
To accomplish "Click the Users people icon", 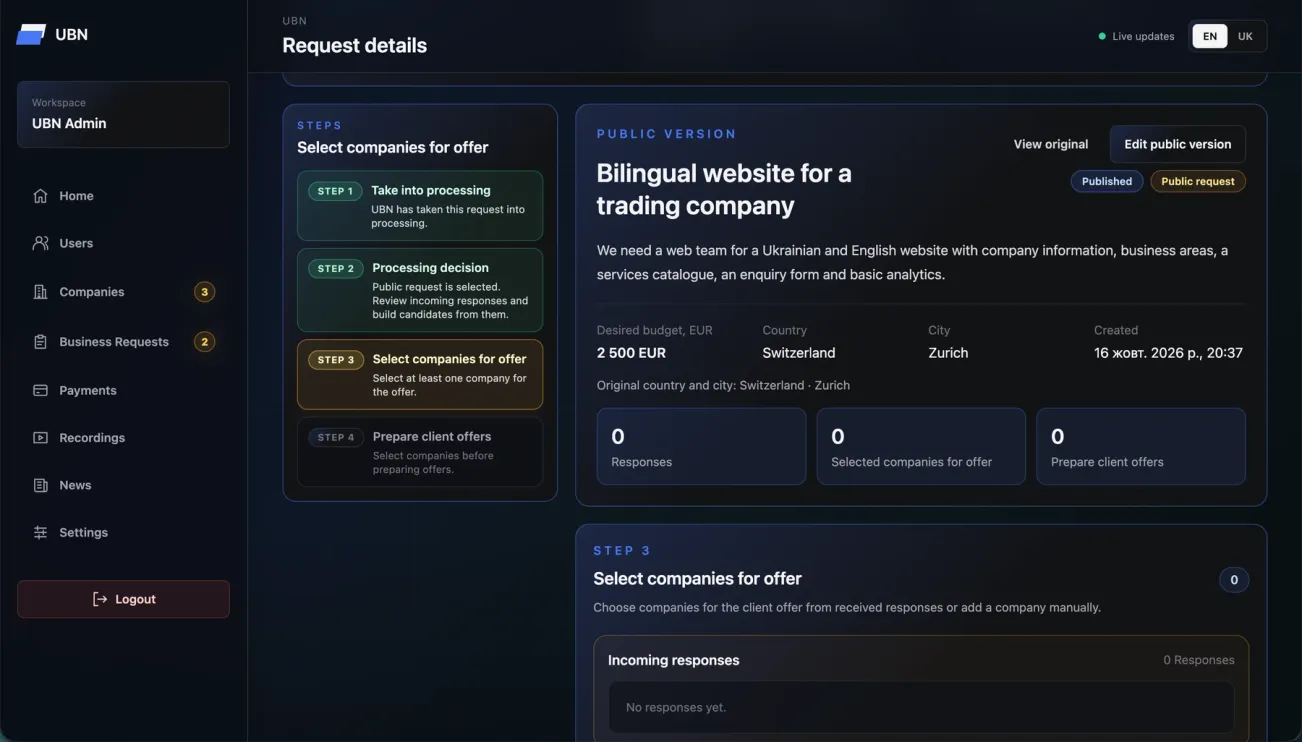I will click(x=40, y=243).
